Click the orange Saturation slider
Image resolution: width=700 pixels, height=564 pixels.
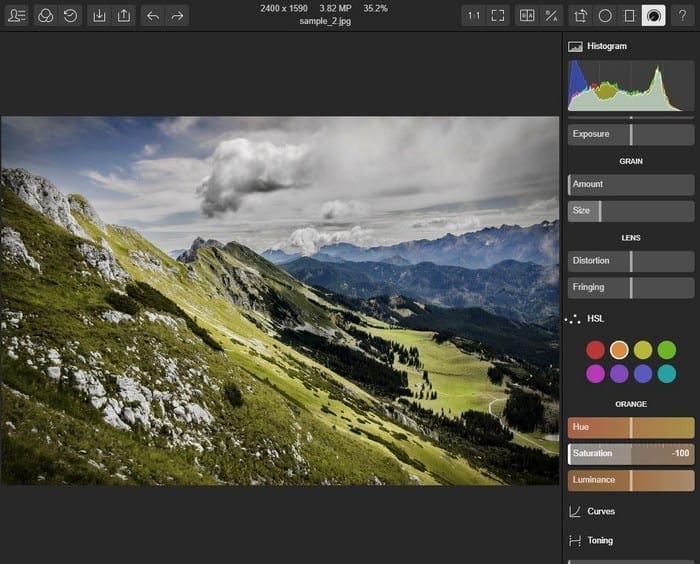point(631,454)
